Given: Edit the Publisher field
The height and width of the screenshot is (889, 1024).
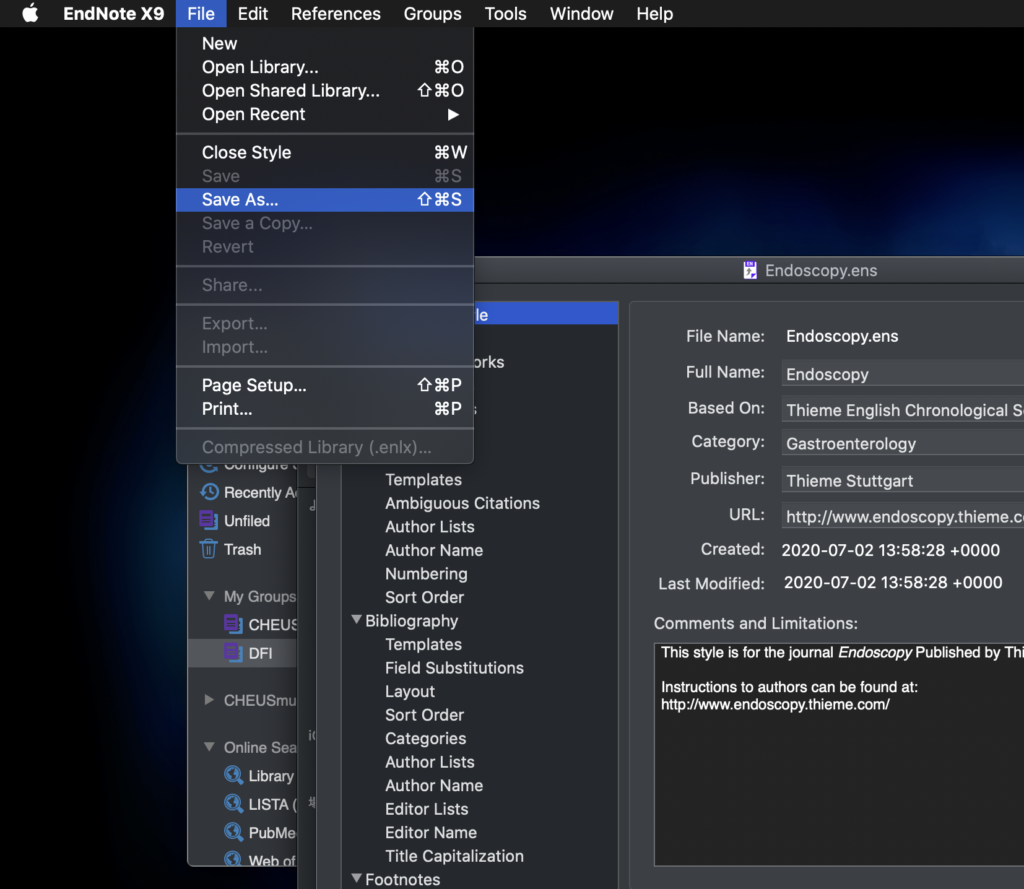Looking at the screenshot, I should (x=903, y=480).
